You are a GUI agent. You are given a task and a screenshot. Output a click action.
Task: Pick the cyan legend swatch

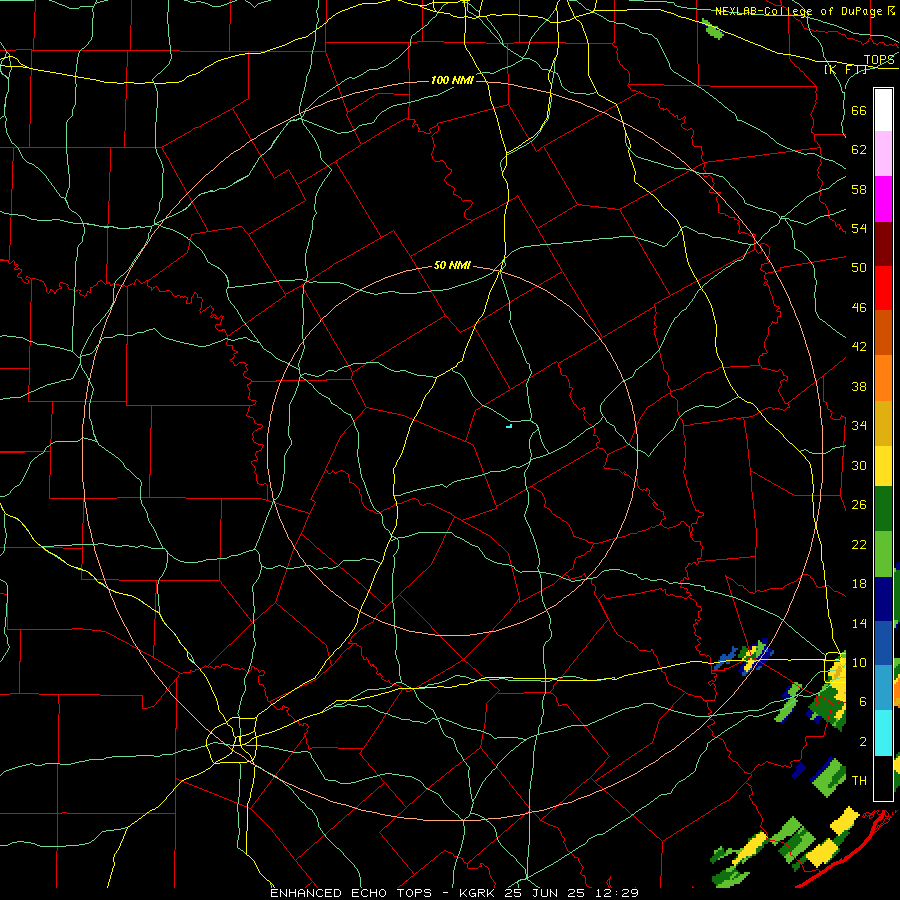tap(883, 732)
